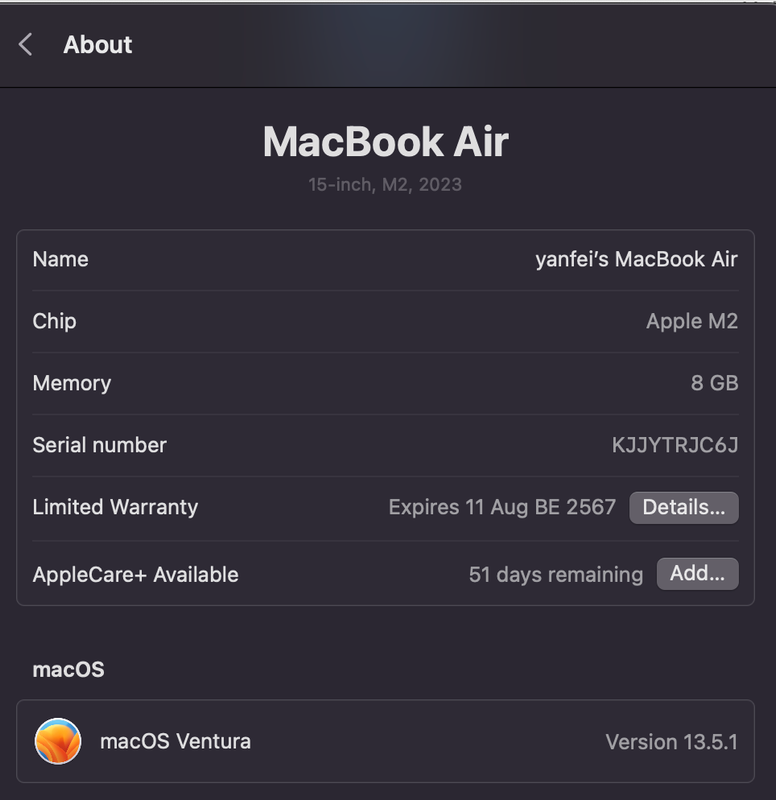Click the Memory row label
Screen dimensions: 776x800
tap(73, 383)
